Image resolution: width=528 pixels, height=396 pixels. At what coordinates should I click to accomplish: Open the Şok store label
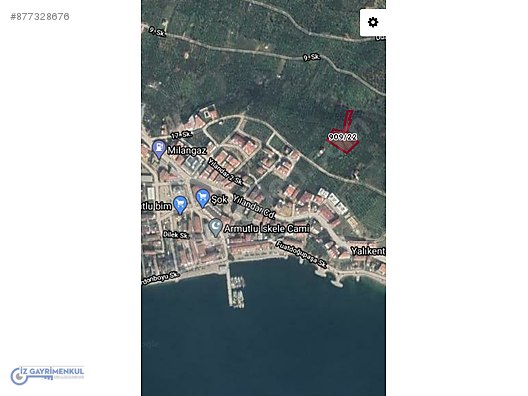tap(220, 199)
